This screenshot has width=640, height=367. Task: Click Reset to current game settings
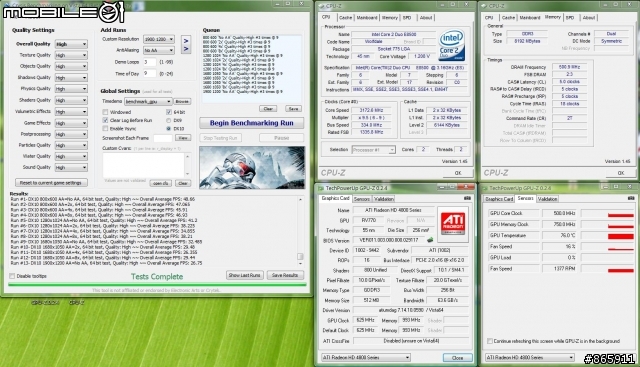pyautogui.click(x=51, y=182)
